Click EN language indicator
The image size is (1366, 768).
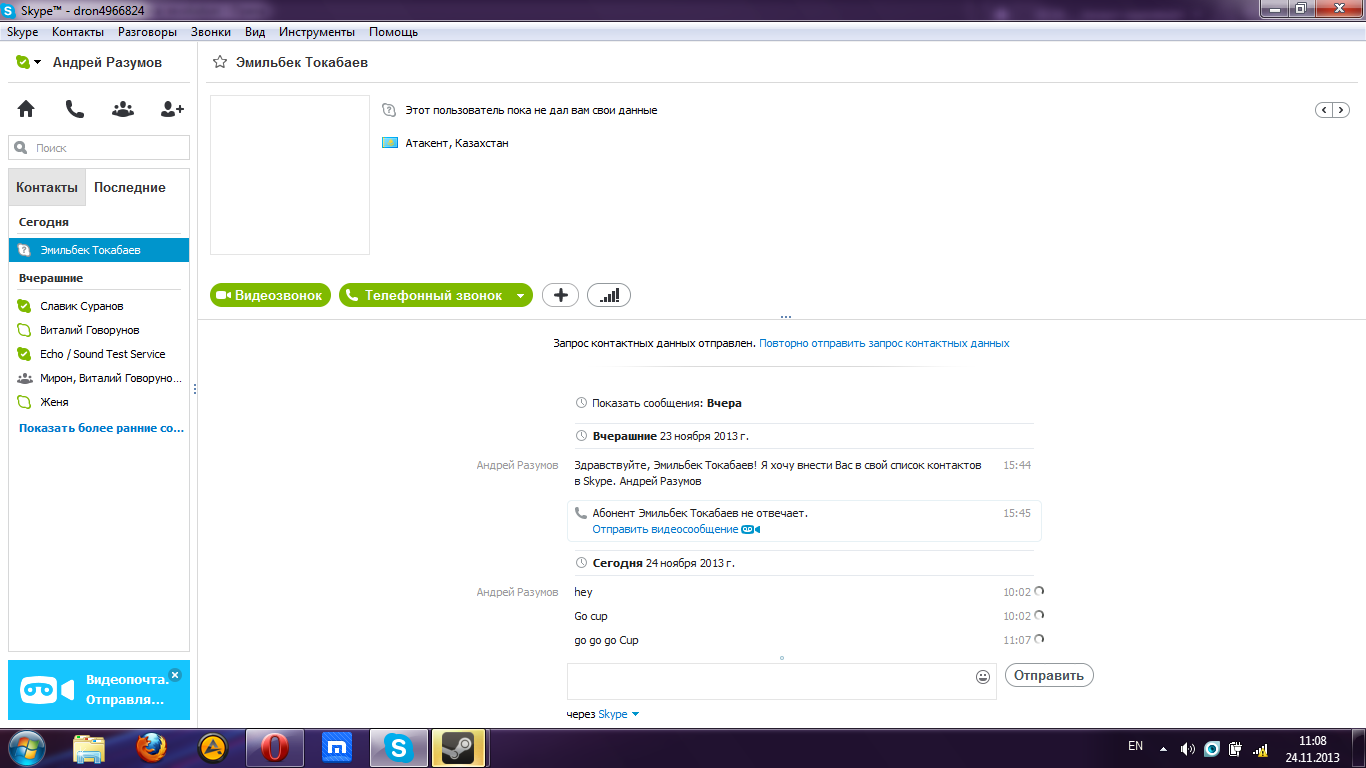click(1135, 746)
